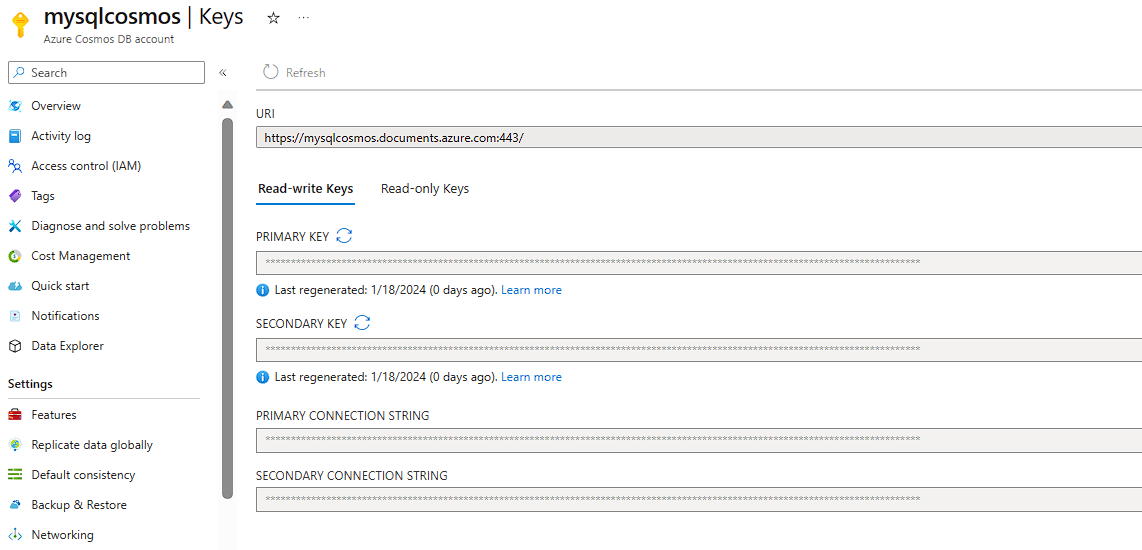
Task: Select the Read-write Keys tab
Action: point(306,189)
